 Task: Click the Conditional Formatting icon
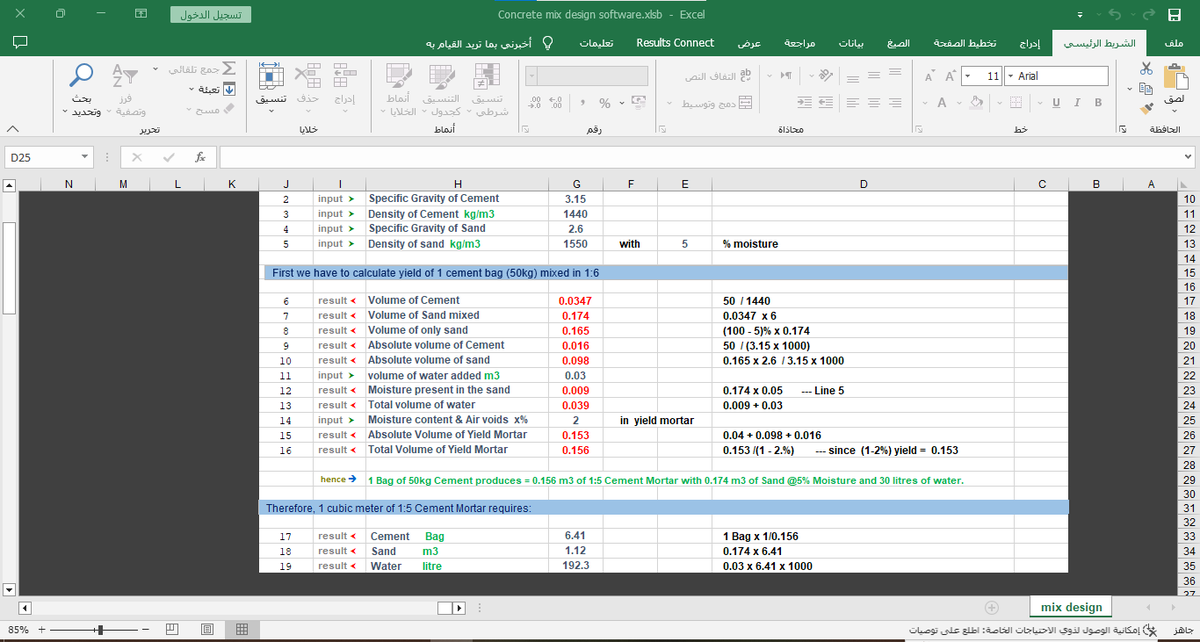488,76
